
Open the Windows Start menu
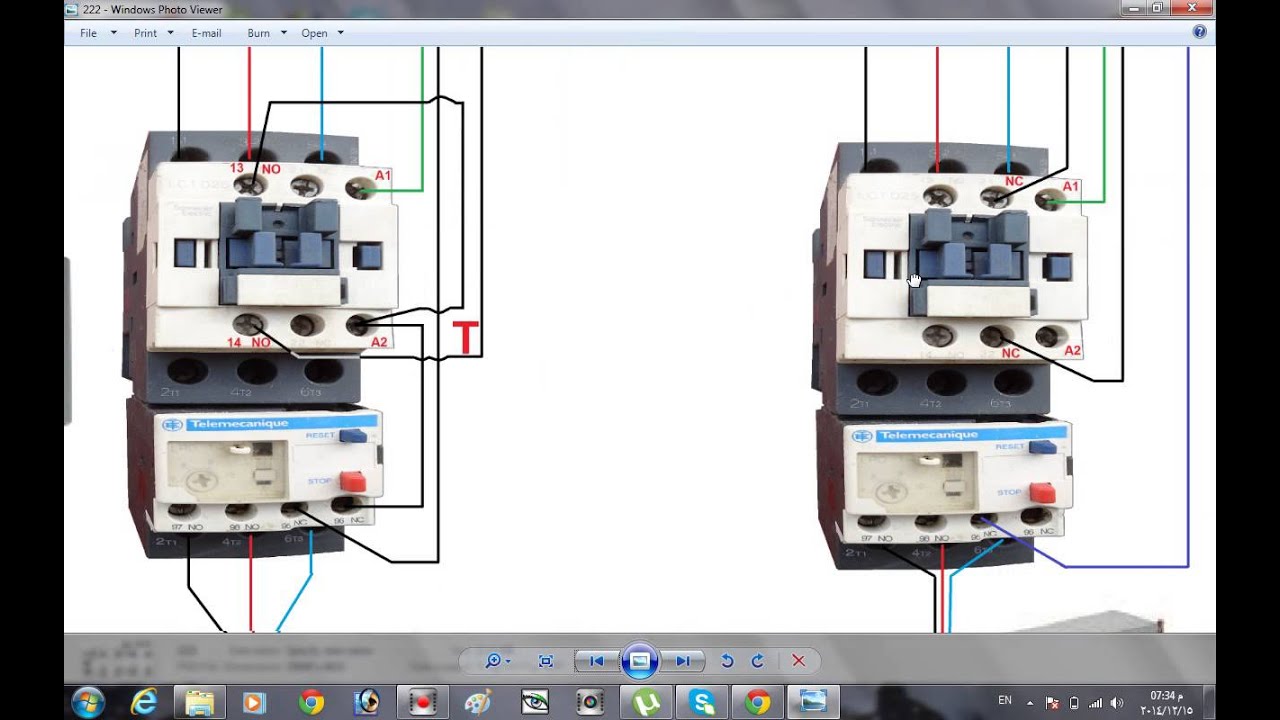[x=88, y=702]
